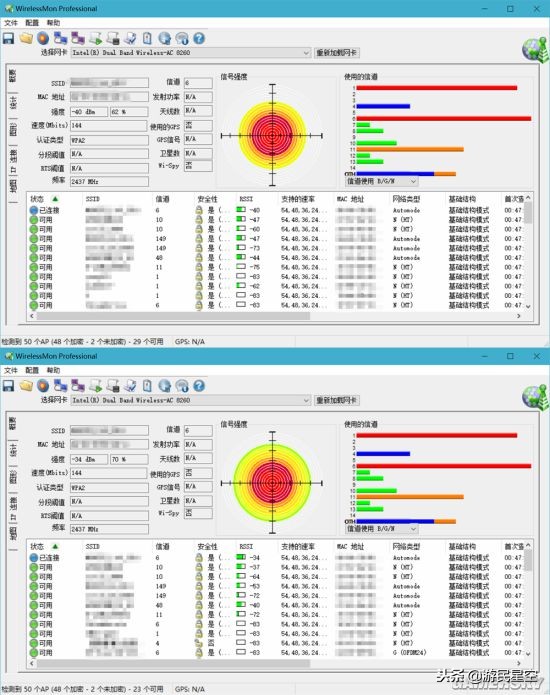Click the -34 dBm strength field in lower window
The width and height of the screenshot is (550, 695).
[x=89, y=460]
